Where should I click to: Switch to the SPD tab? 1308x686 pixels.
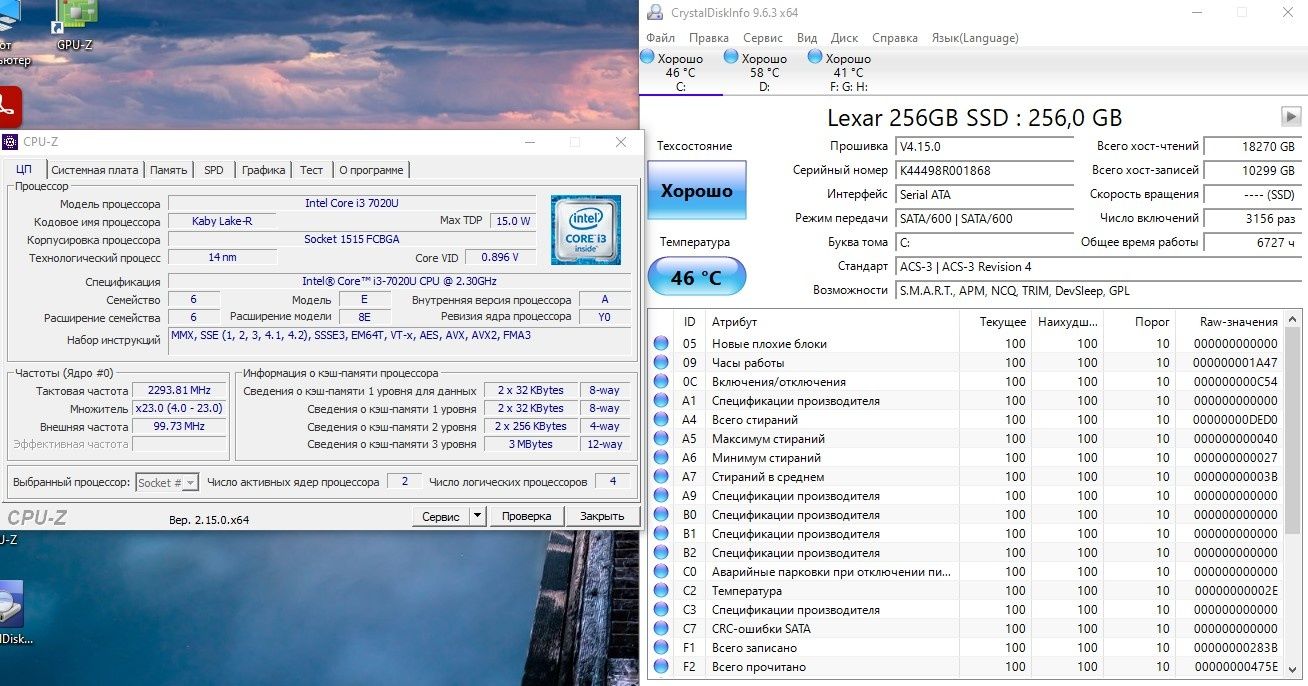click(214, 170)
